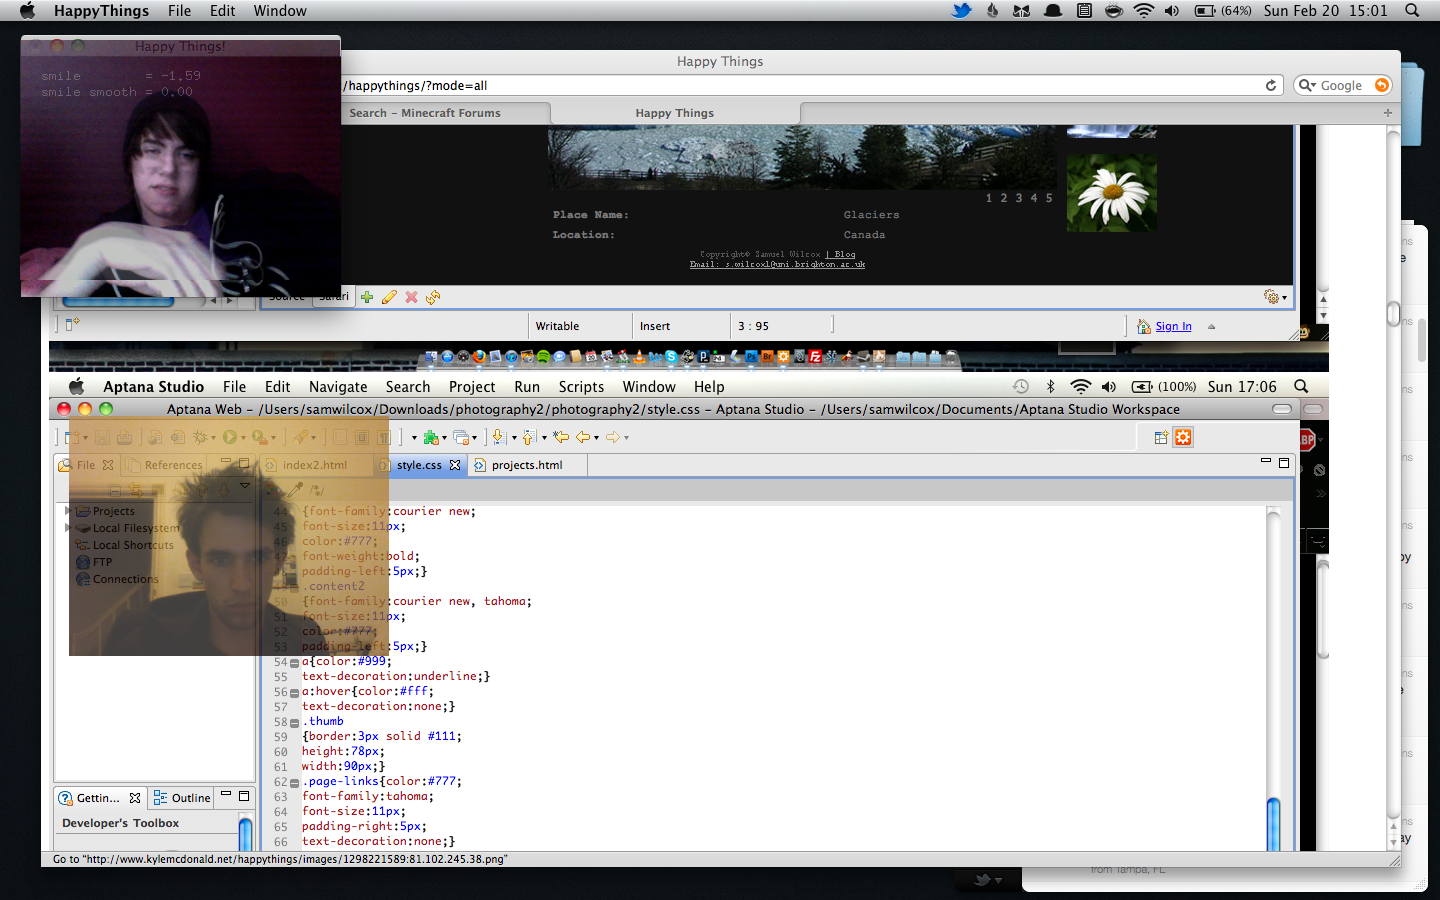The width and height of the screenshot is (1440, 900).
Task: Click the daisy flower thumbnail
Action: tap(1111, 193)
